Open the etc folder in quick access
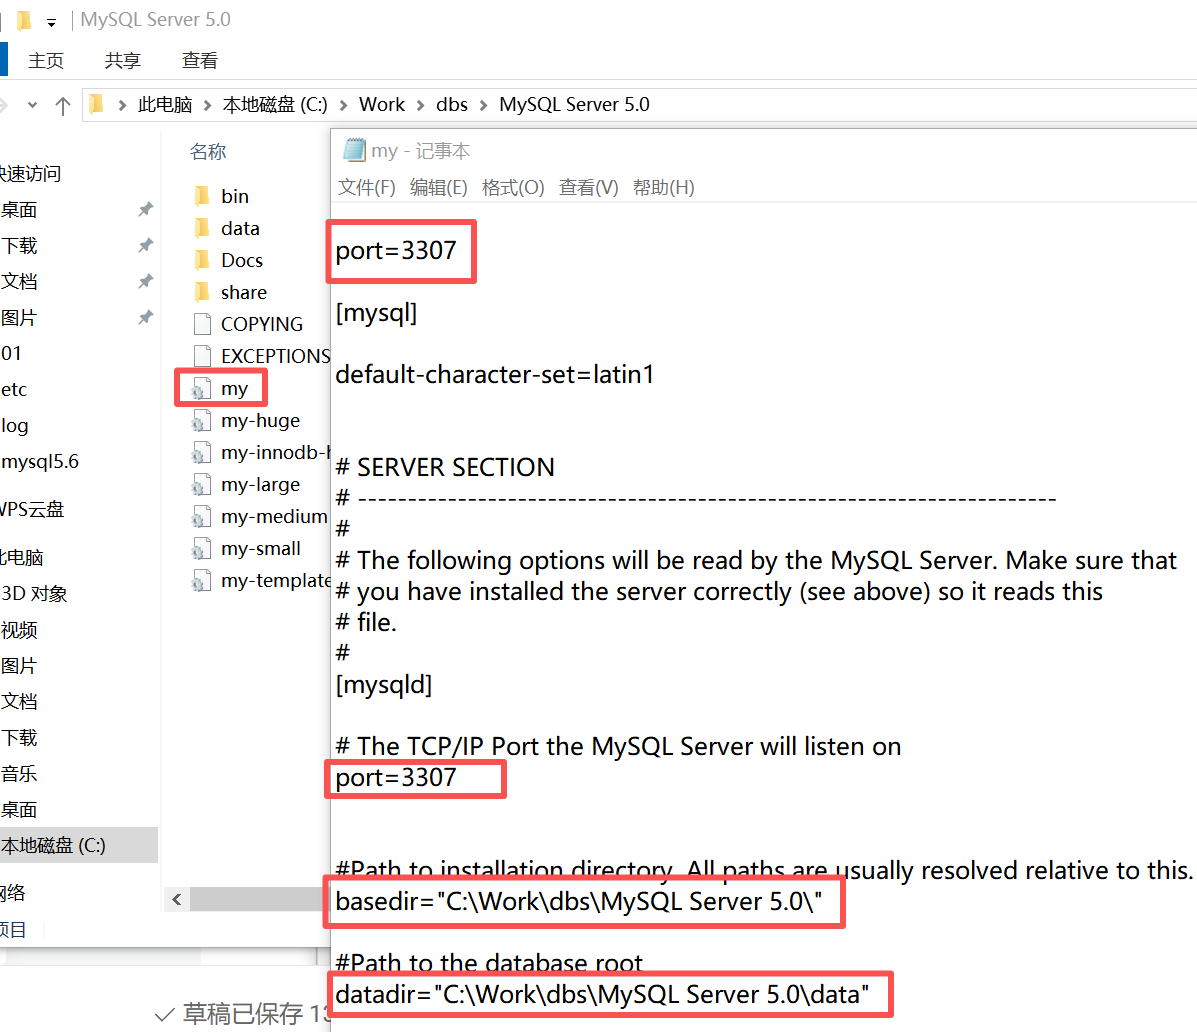This screenshot has height=1032, width=1197. [14, 389]
